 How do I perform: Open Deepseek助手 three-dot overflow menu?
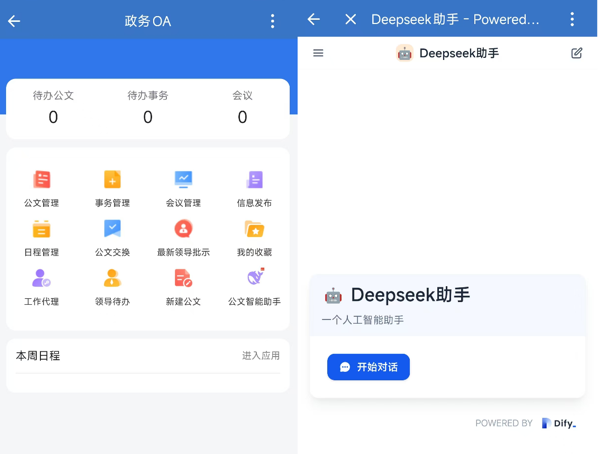[572, 19]
